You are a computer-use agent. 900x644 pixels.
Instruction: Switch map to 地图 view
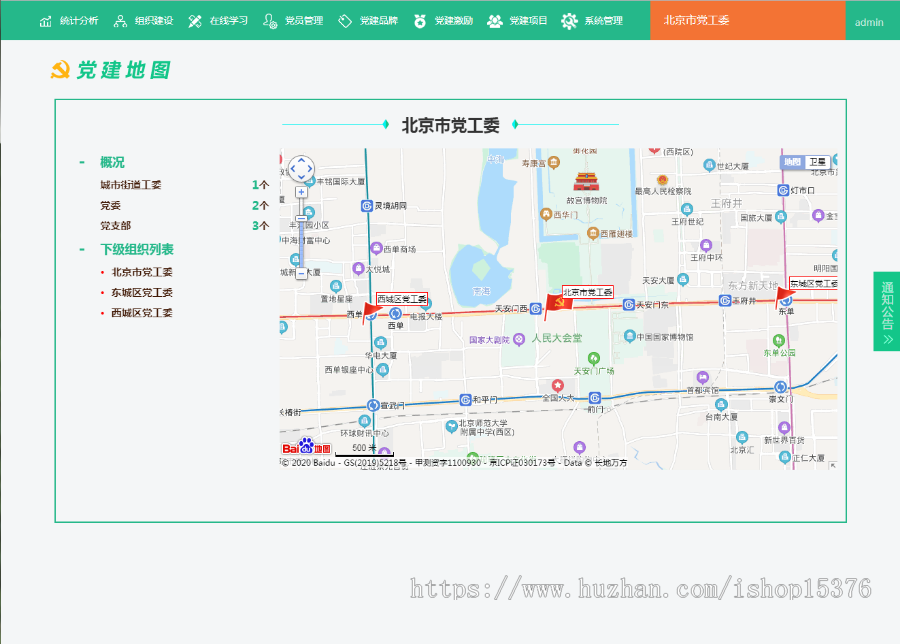(793, 162)
